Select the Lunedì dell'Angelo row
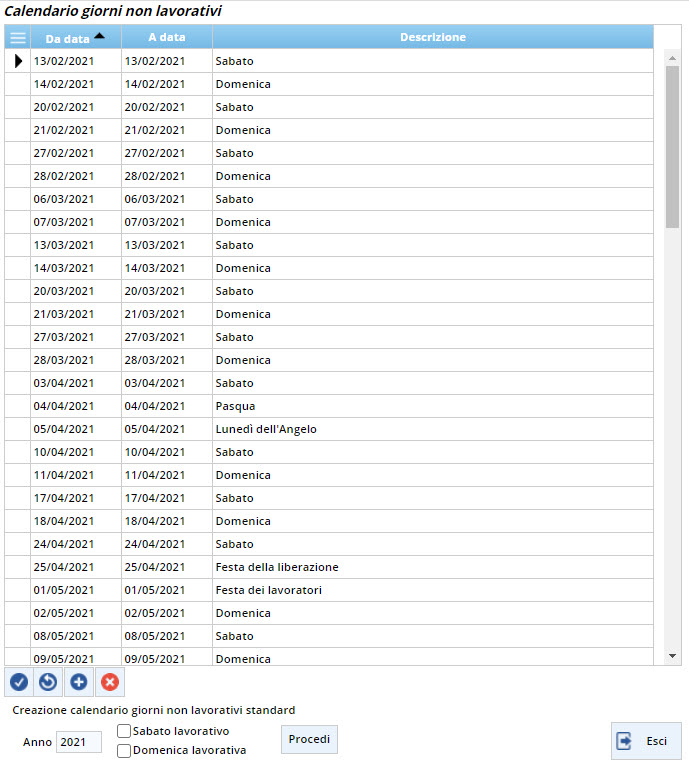689x766 pixels. pyautogui.click(x=265, y=429)
